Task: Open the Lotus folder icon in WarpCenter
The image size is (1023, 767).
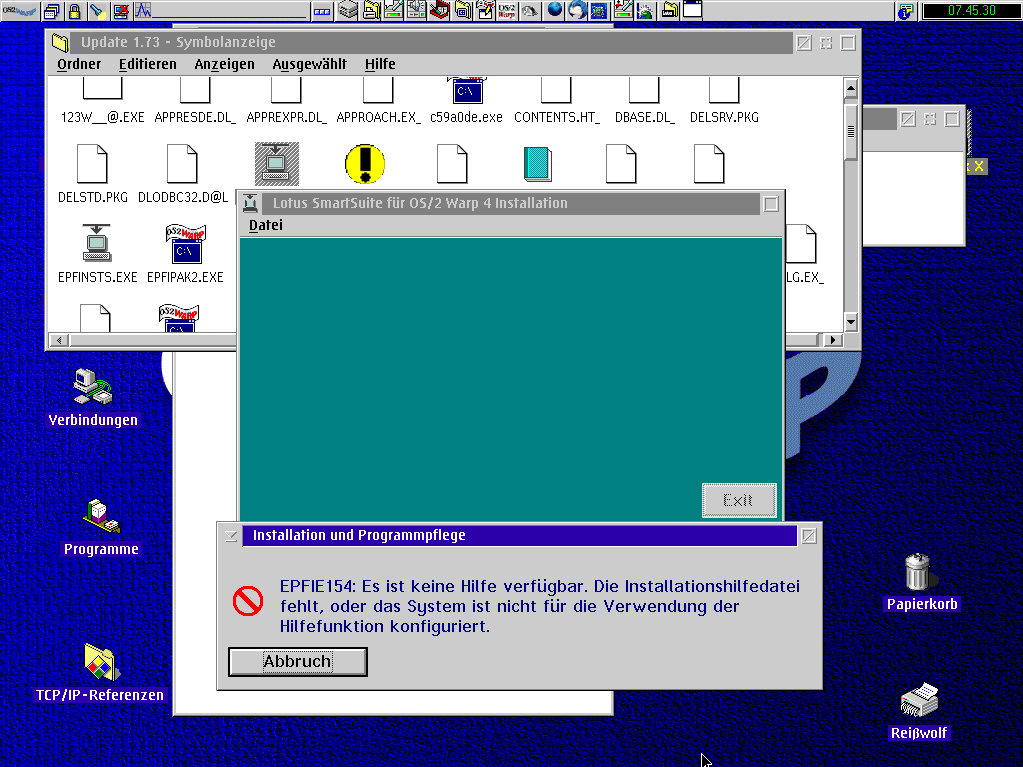Action: point(669,10)
